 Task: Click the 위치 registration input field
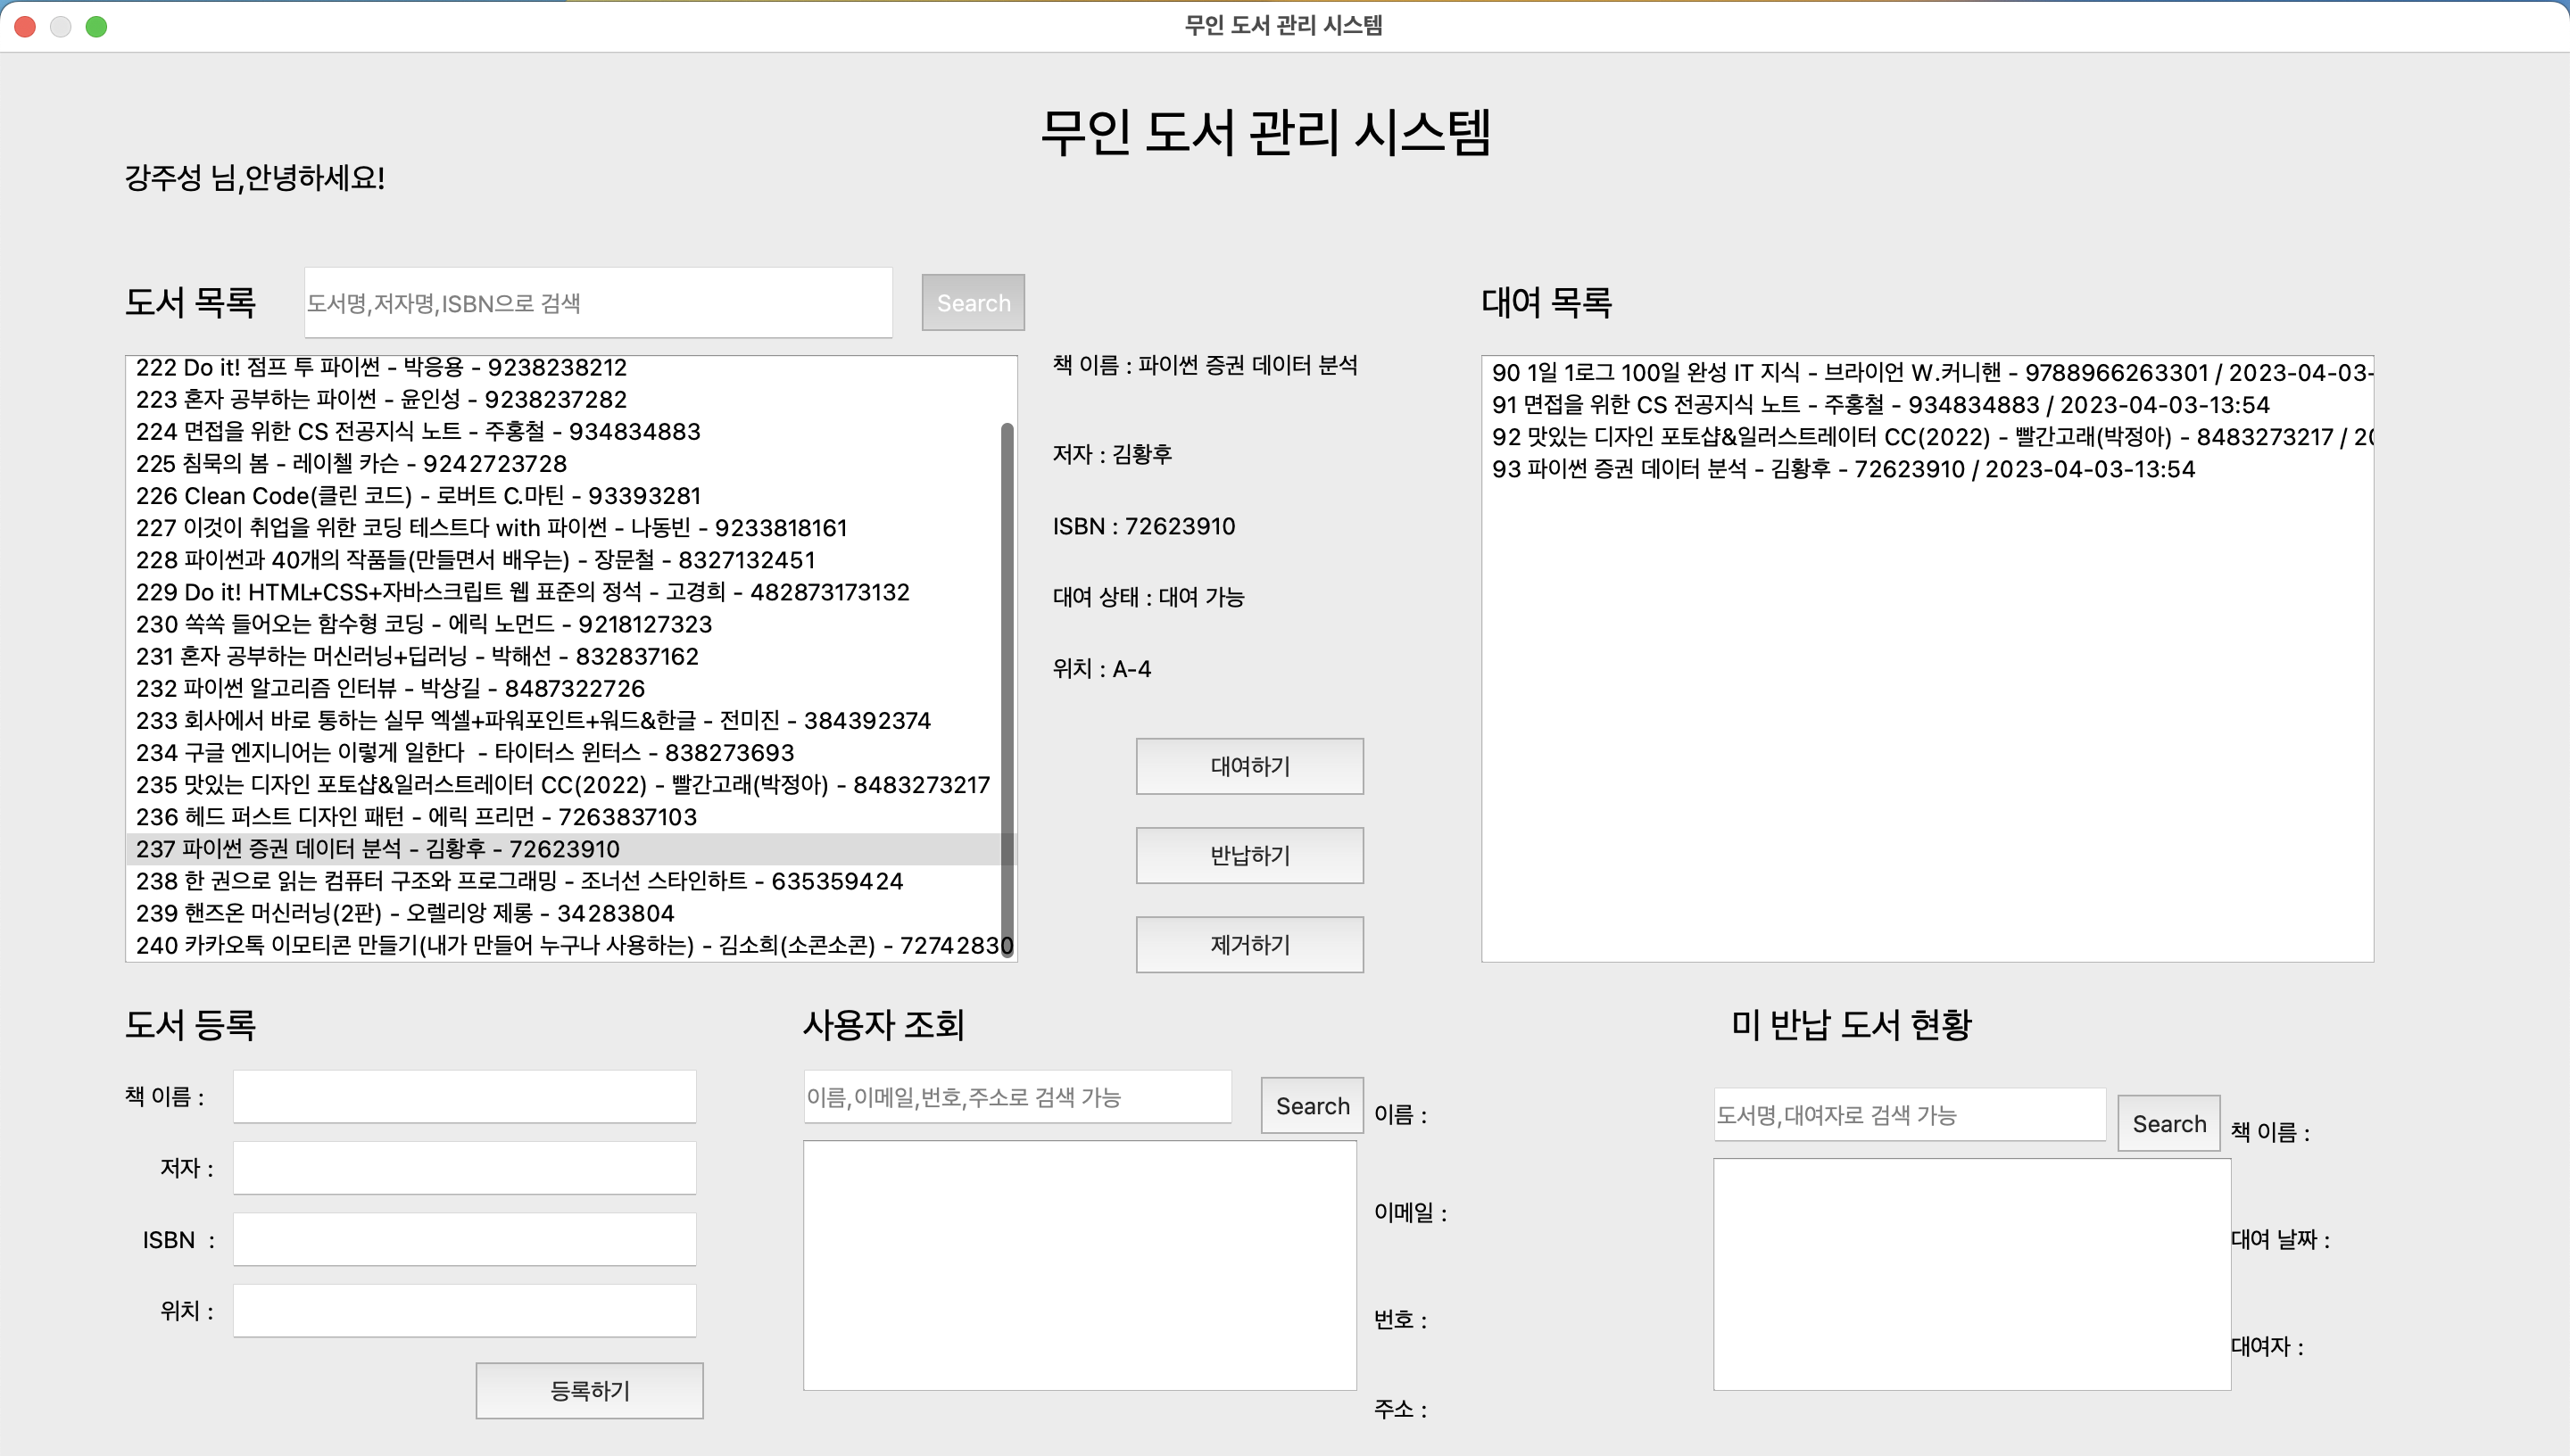(464, 1311)
